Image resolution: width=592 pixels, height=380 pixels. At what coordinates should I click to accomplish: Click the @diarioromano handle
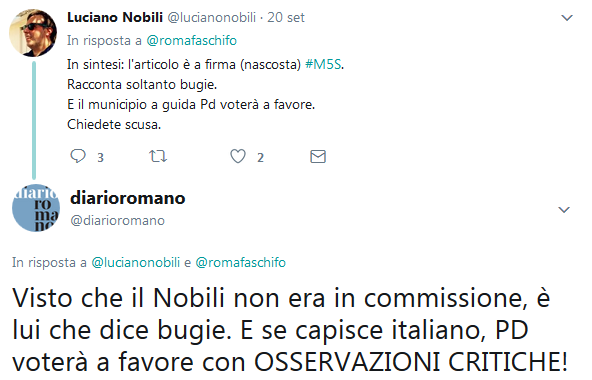coord(117,221)
